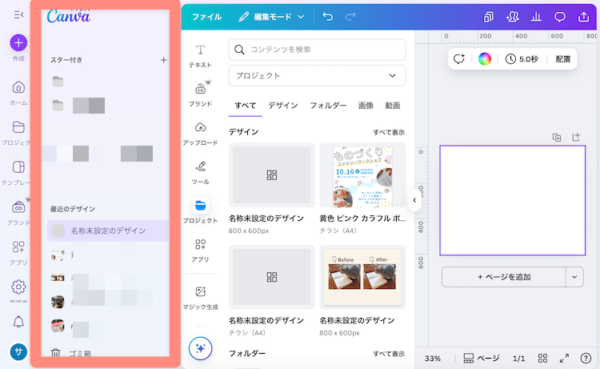The image size is (600, 369).
Task: Open the settings gear icon
Action: (18, 287)
